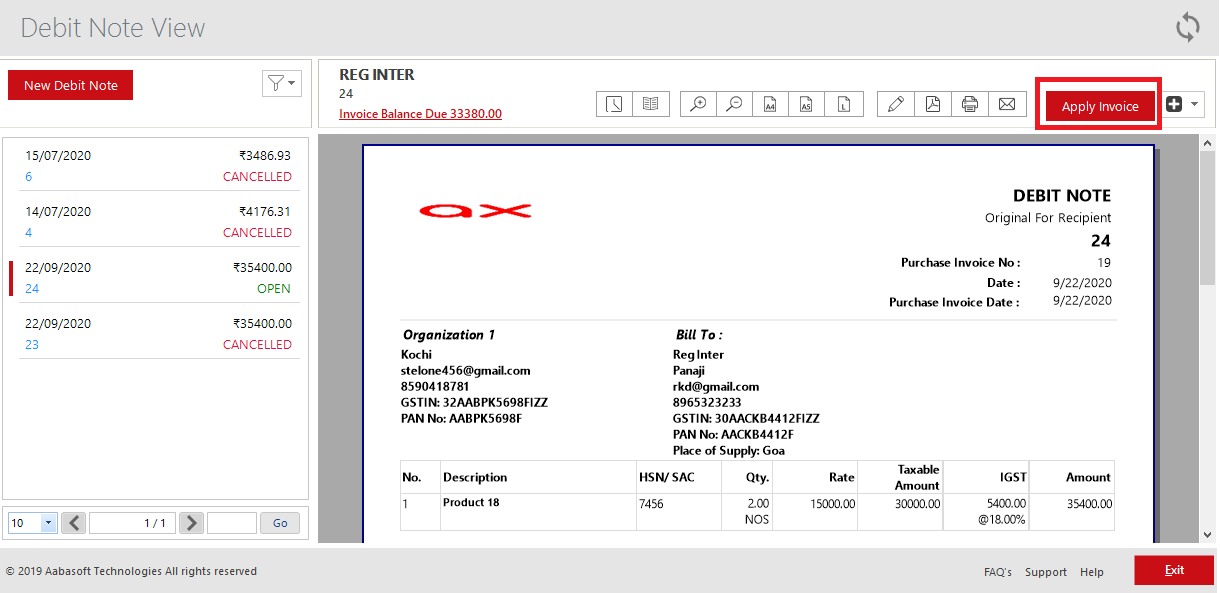Open the filter dropdown above the list
The width and height of the screenshot is (1220, 593).
tap(281, 83)
